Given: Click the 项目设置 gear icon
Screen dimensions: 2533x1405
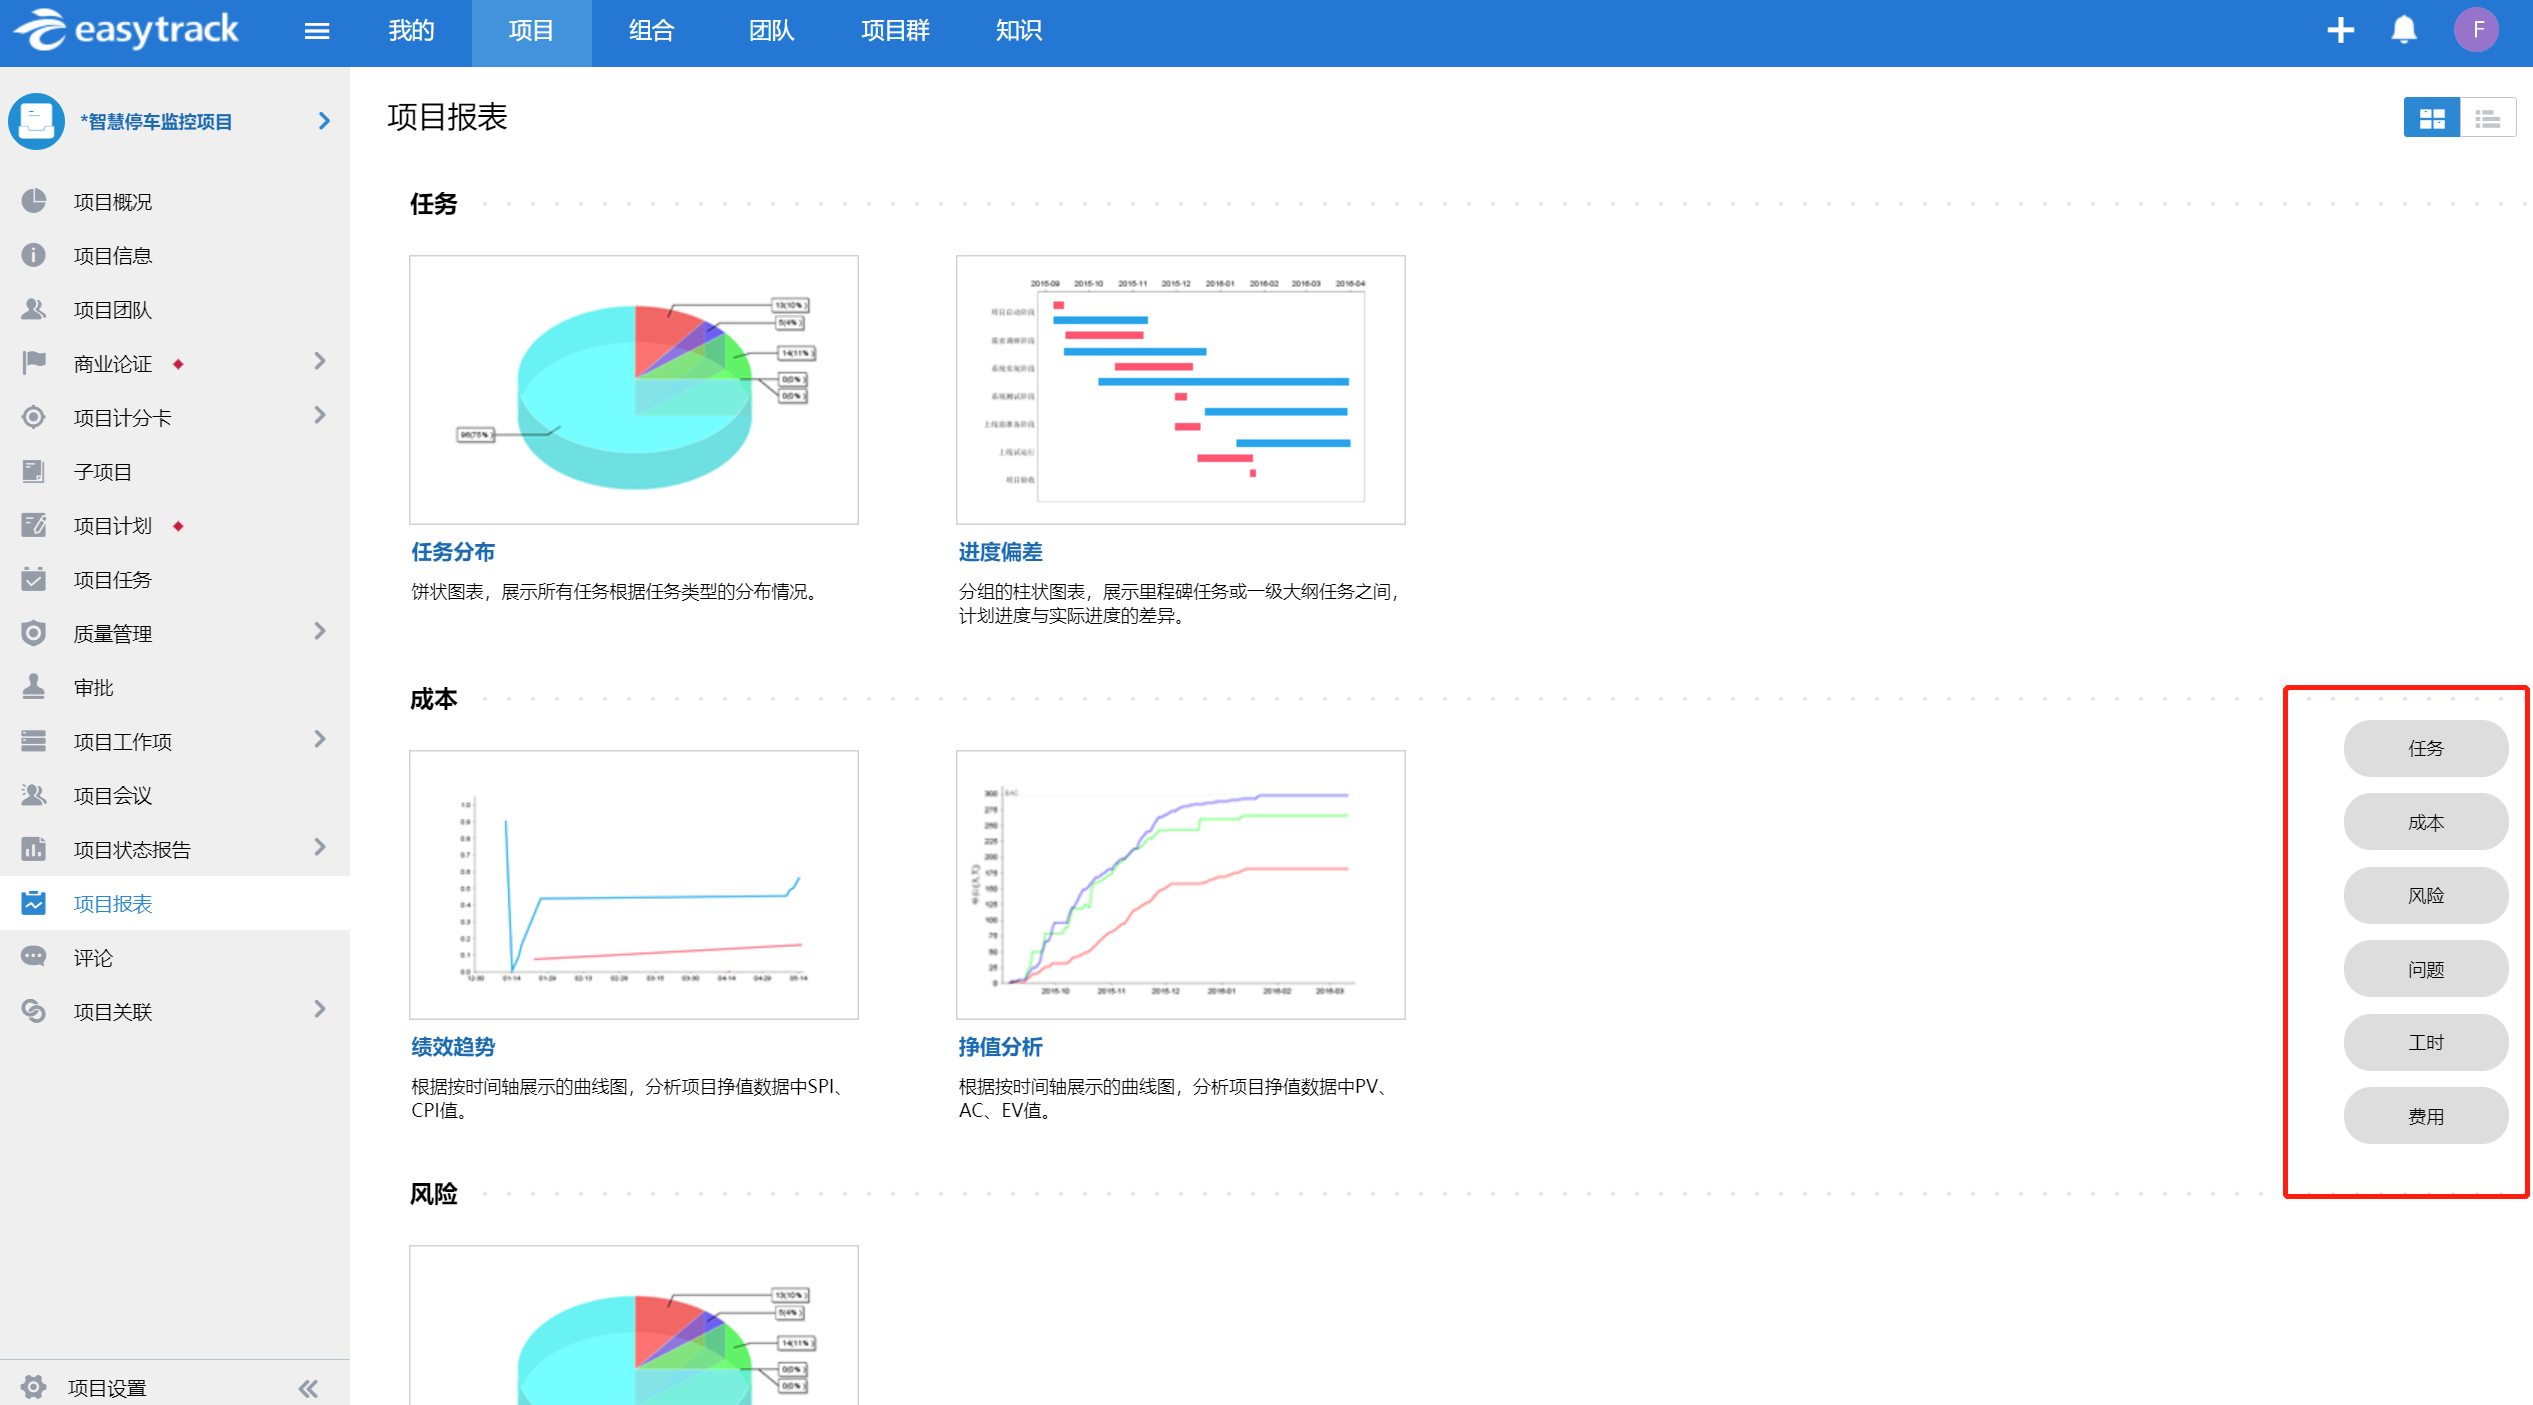Looking at the screenshot, I should [x=34, y=1386].
